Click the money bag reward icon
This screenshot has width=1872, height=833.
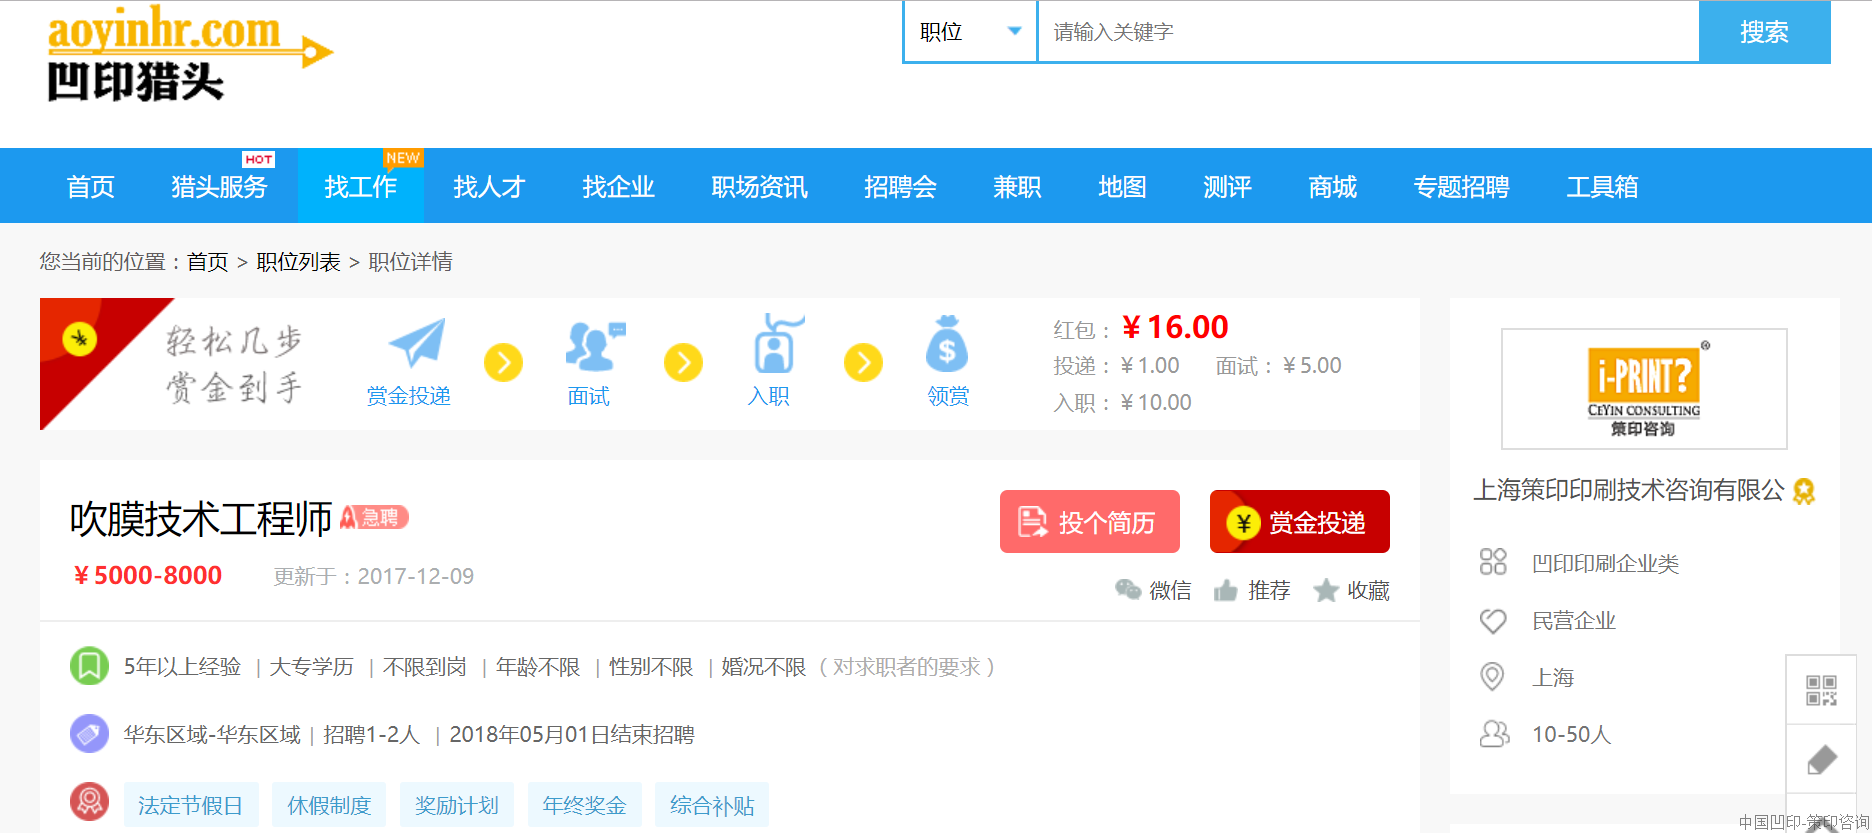(x=946, y=345)
